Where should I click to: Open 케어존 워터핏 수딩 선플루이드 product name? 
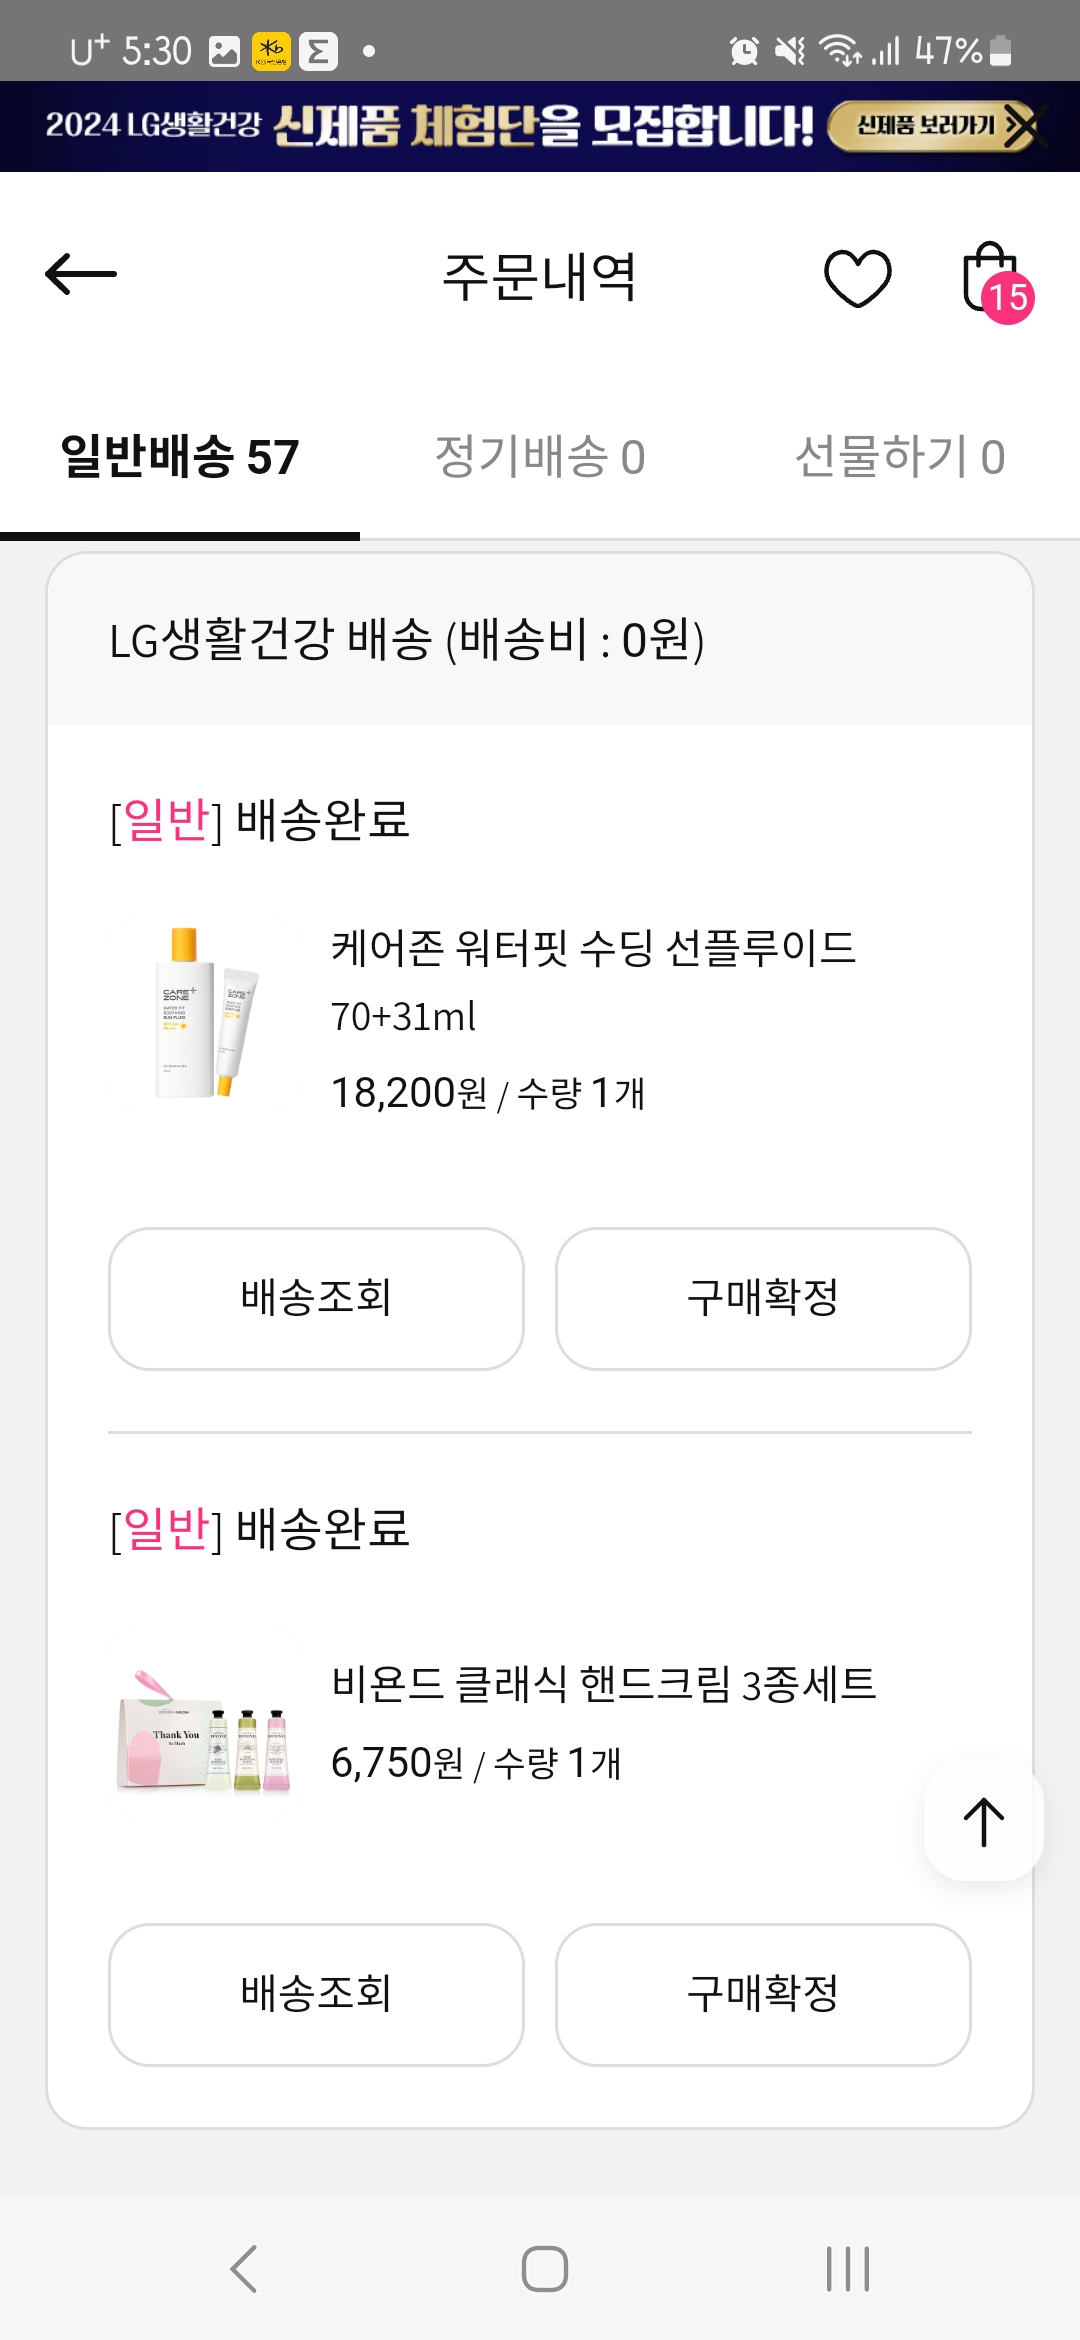(x=593, y=948)
